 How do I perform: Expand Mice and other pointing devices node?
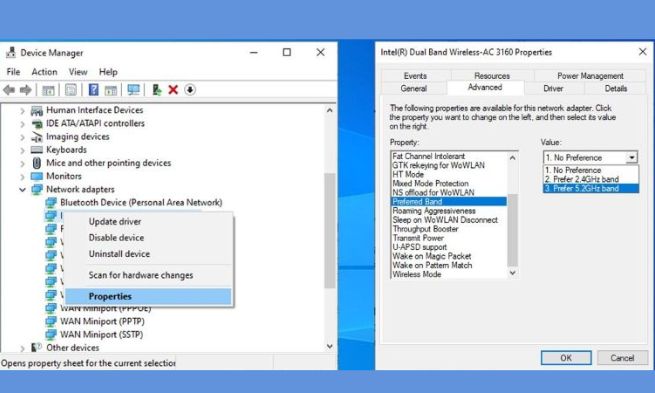[22, 163]
